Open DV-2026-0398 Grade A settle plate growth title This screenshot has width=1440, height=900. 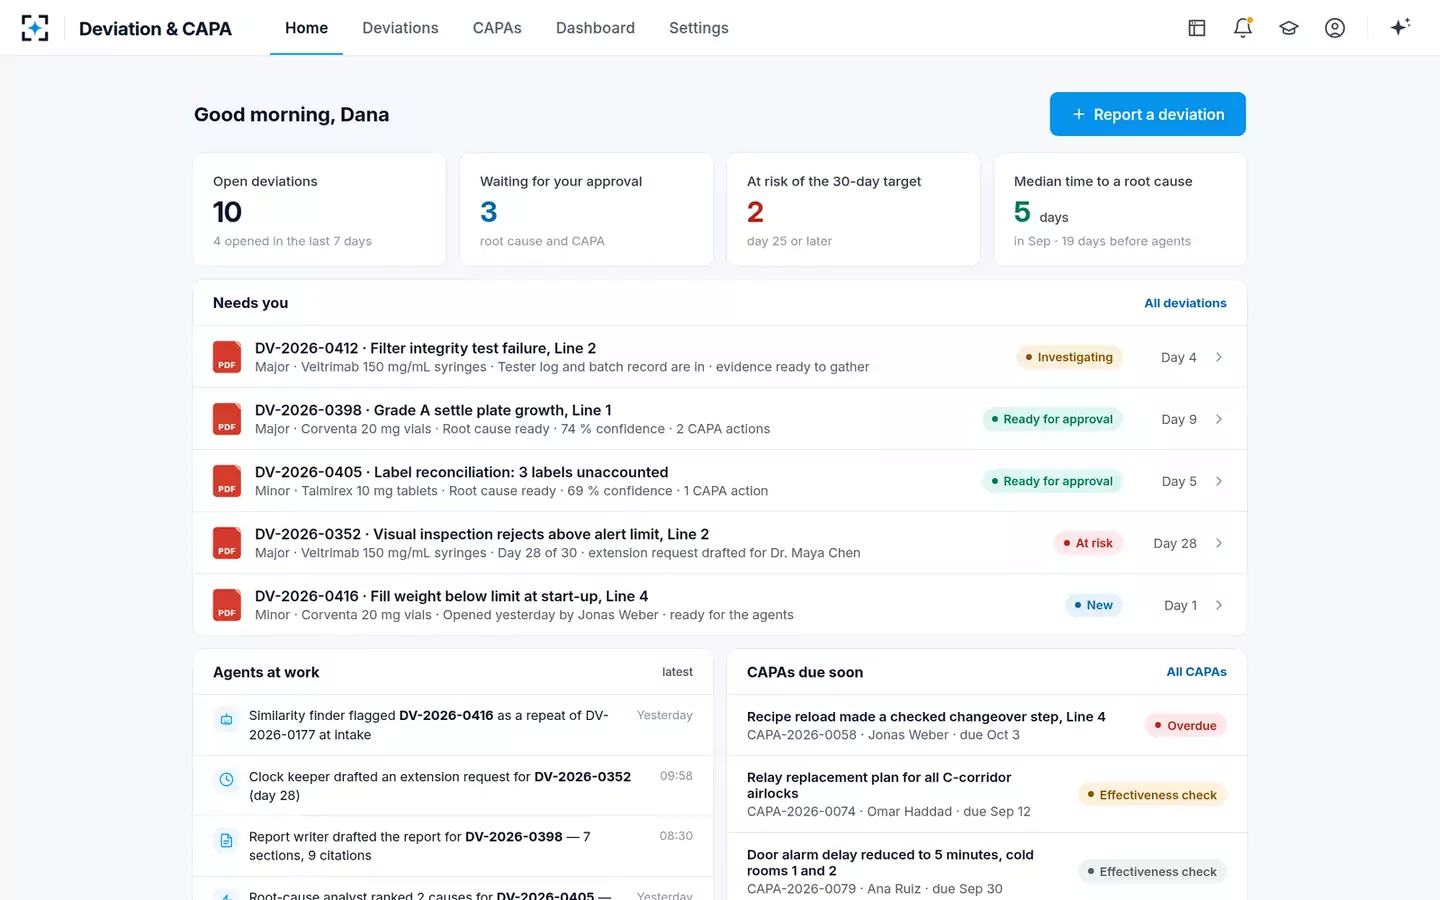click(x=433, y=410)
